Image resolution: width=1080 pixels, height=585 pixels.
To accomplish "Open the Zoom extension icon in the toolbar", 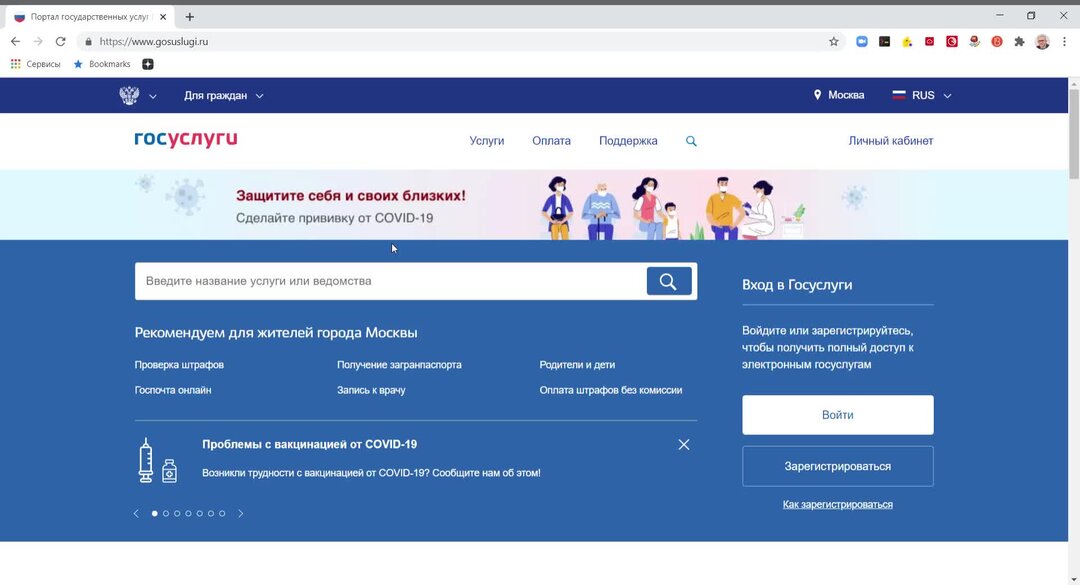I will 861,41.
